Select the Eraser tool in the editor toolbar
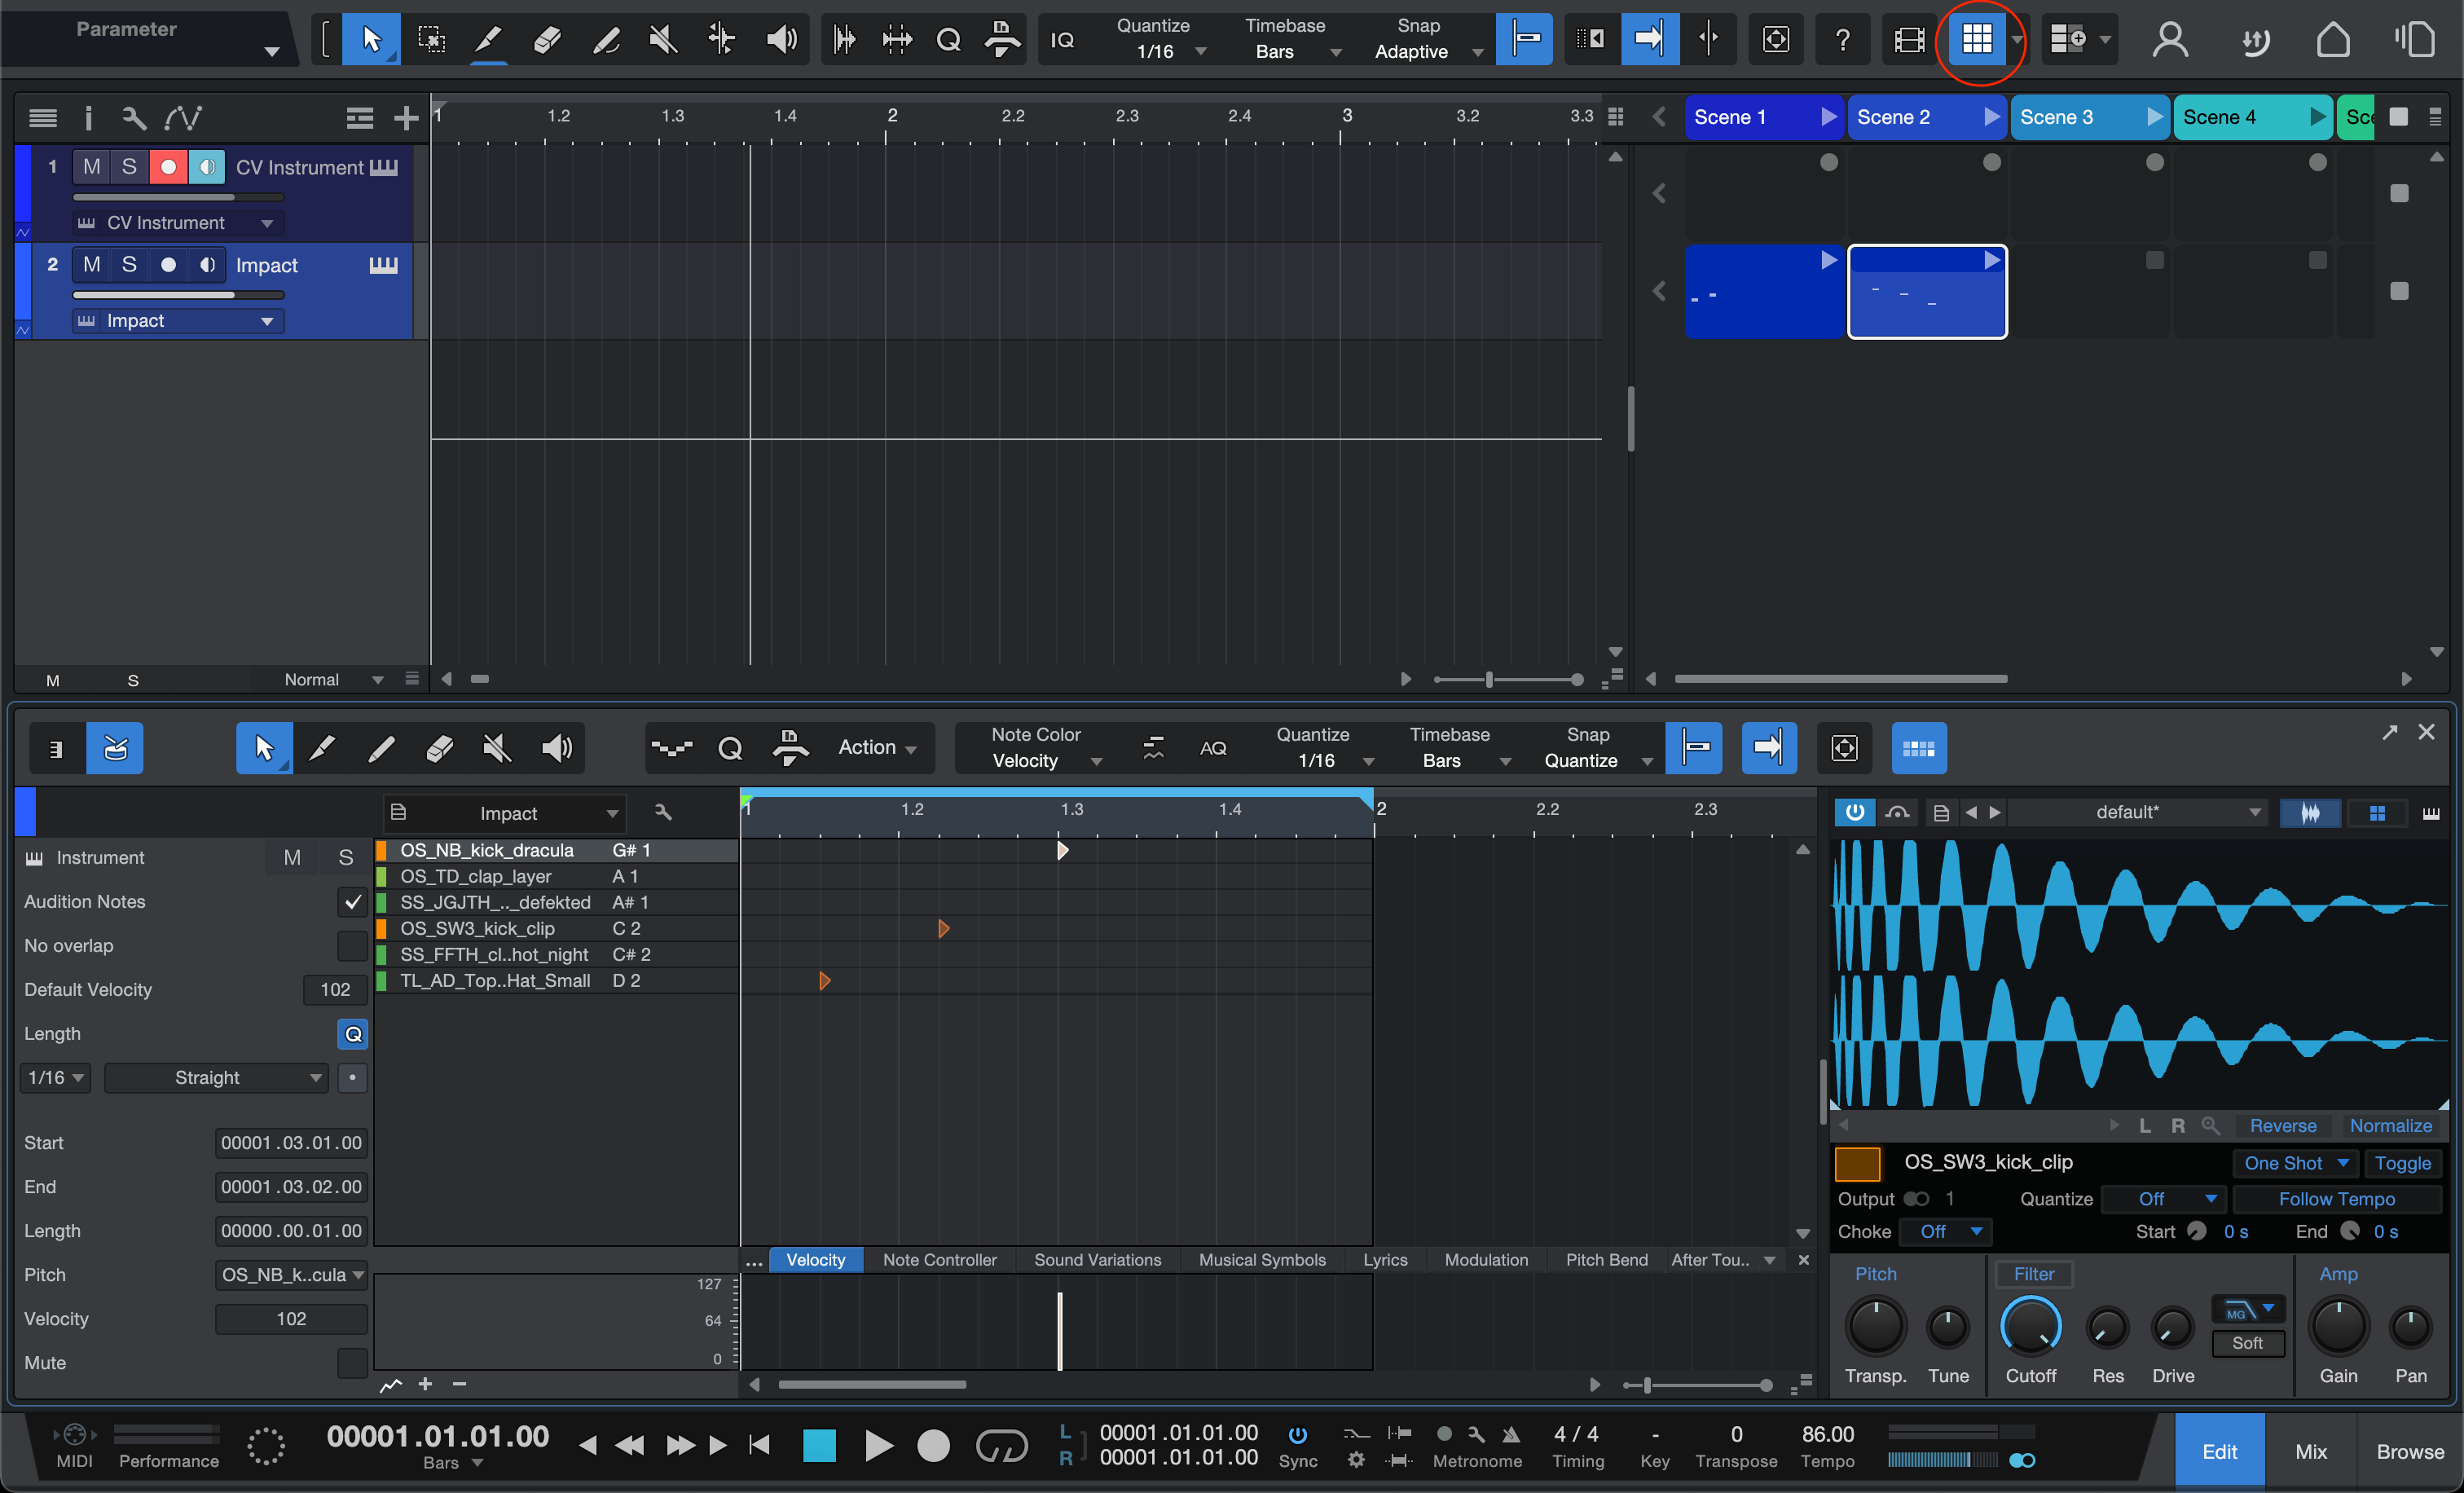2464x1493 pixels. tap(439, 748)
